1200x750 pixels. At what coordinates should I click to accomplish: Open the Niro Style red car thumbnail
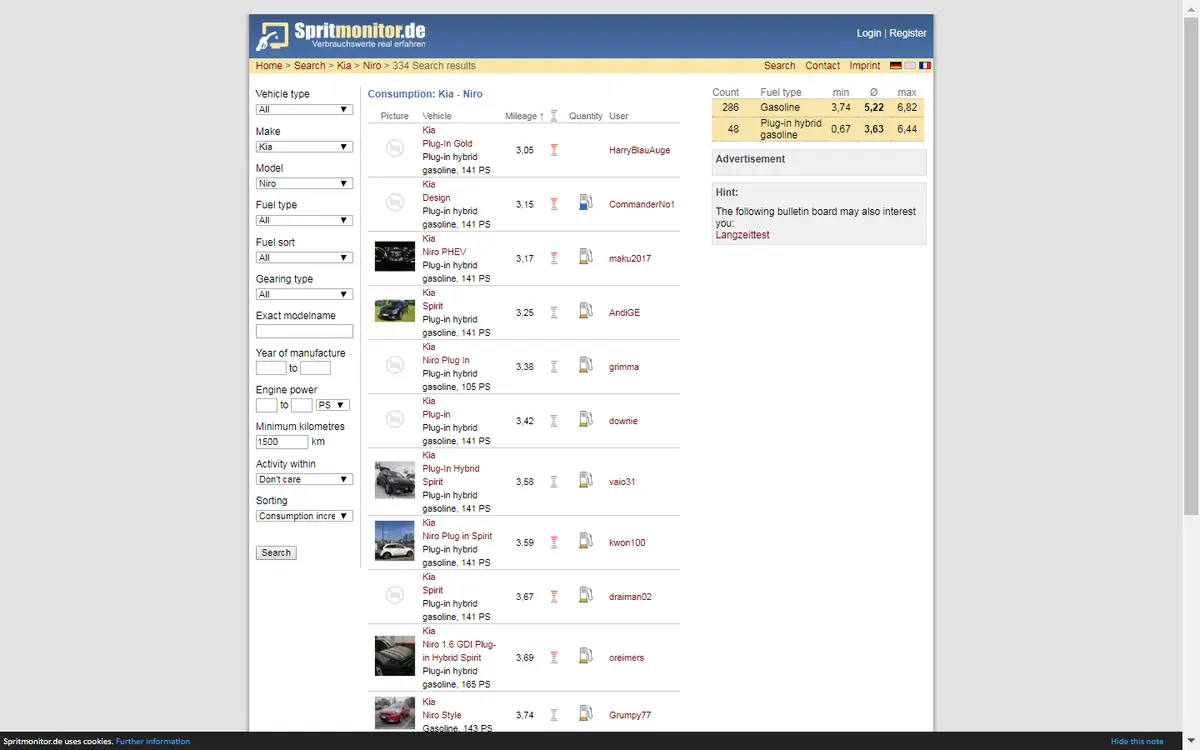[x=394, y=713]
